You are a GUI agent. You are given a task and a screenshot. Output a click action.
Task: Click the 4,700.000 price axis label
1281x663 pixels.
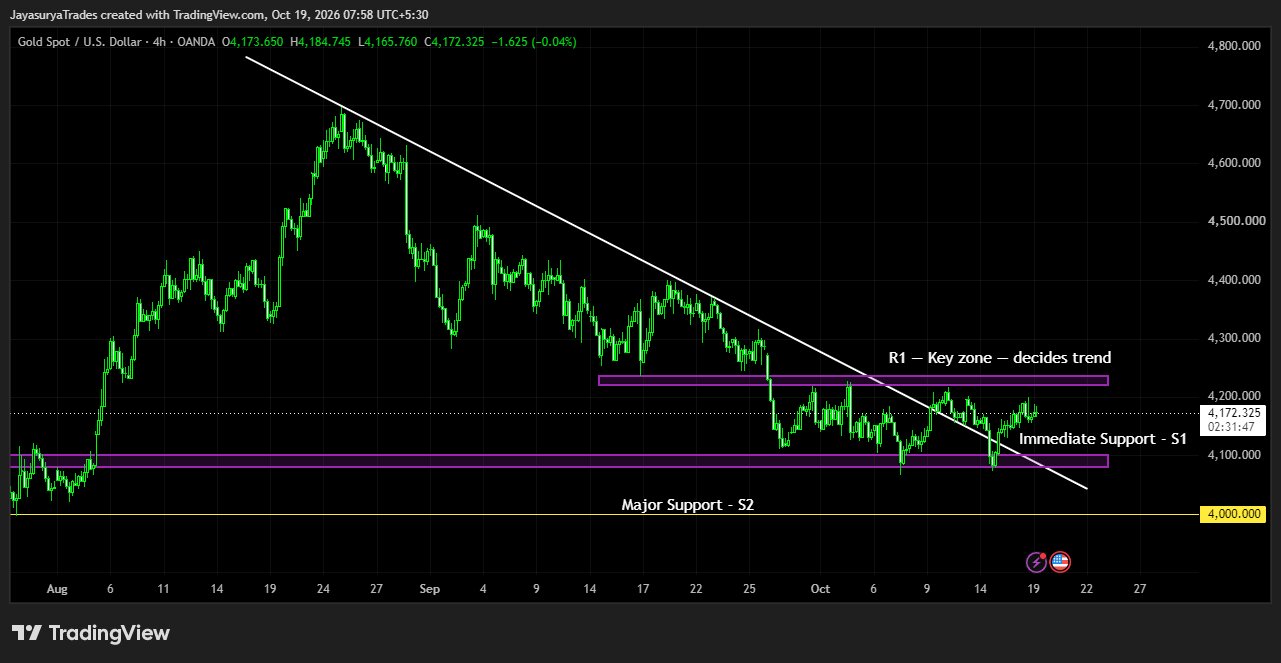click(x=1236, y=104)
